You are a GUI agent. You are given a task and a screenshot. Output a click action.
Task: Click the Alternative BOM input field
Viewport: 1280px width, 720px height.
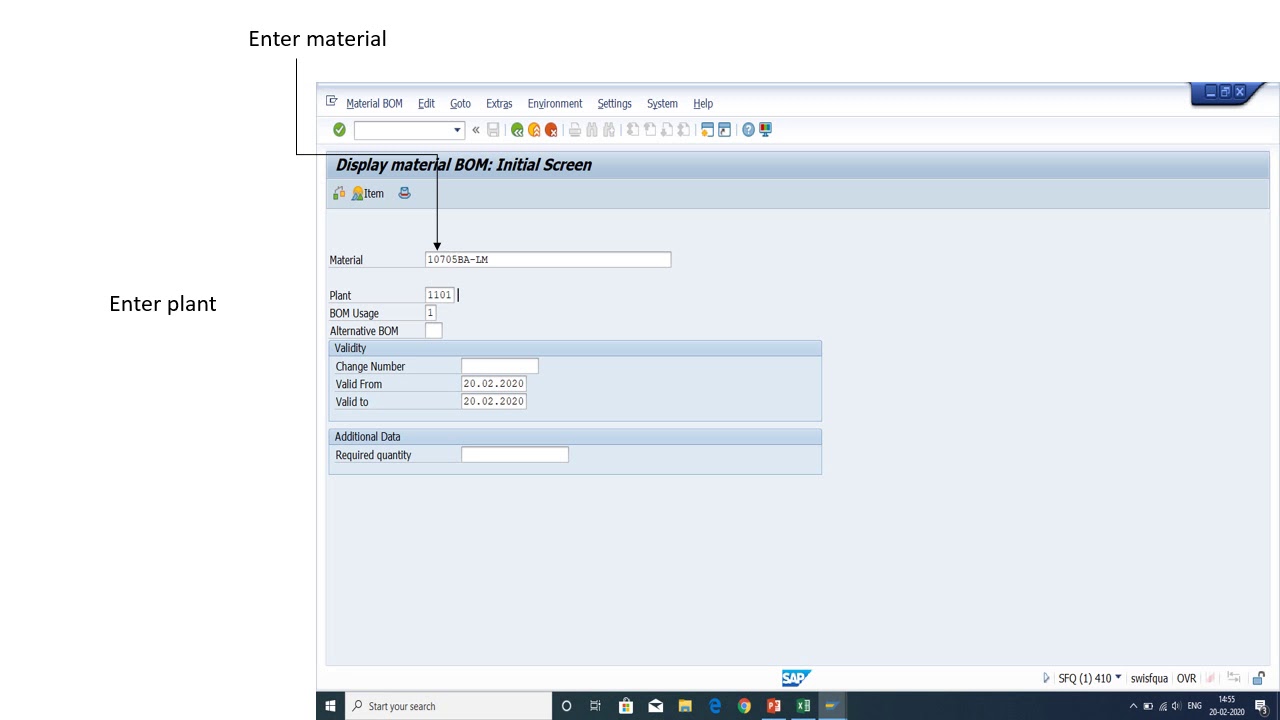point(433,331)
